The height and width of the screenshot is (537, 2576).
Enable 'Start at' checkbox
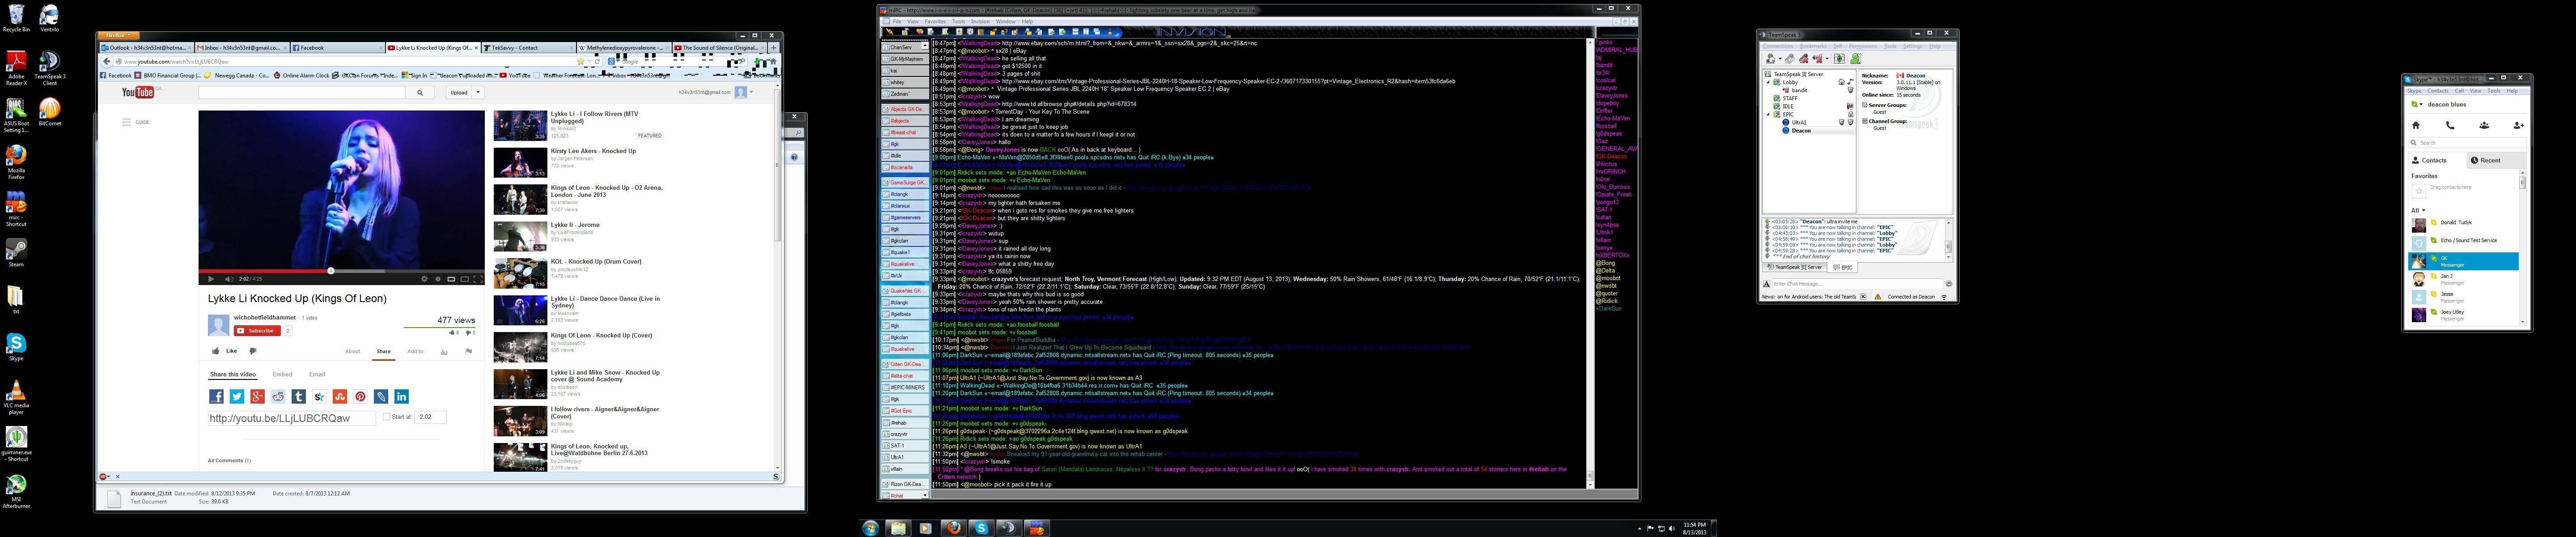(x=386, y=417)
